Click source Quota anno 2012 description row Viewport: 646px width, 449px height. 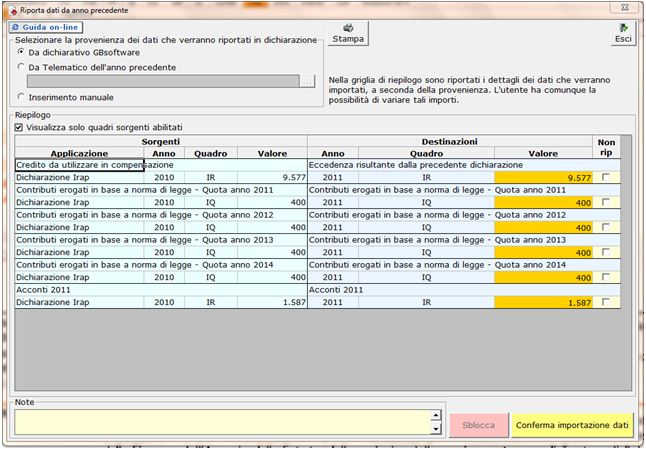click(x=161, y=215)
